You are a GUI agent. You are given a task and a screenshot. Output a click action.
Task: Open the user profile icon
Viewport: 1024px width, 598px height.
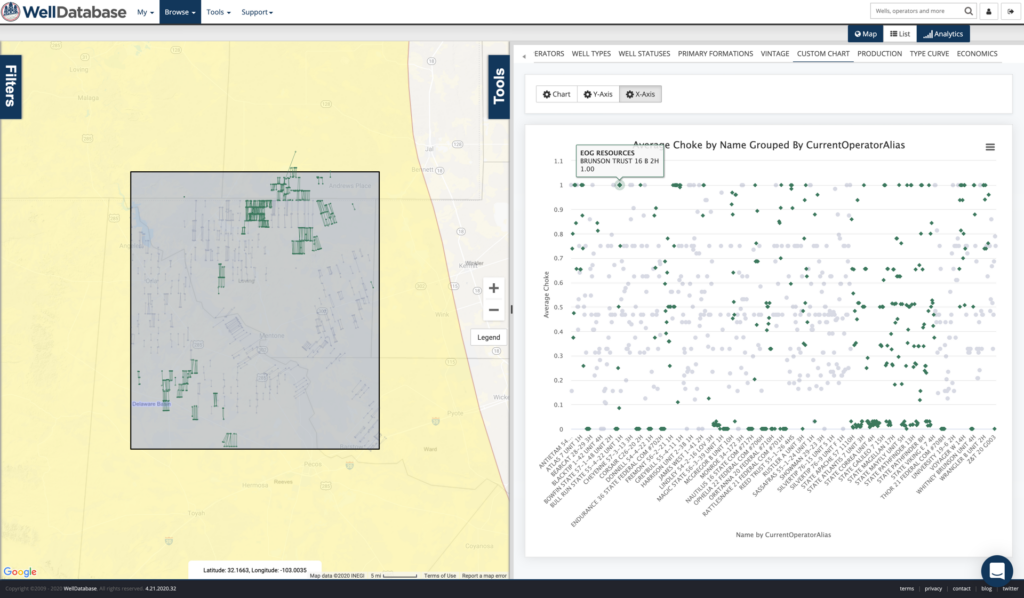pyautogui.click(x=989, y=11)
